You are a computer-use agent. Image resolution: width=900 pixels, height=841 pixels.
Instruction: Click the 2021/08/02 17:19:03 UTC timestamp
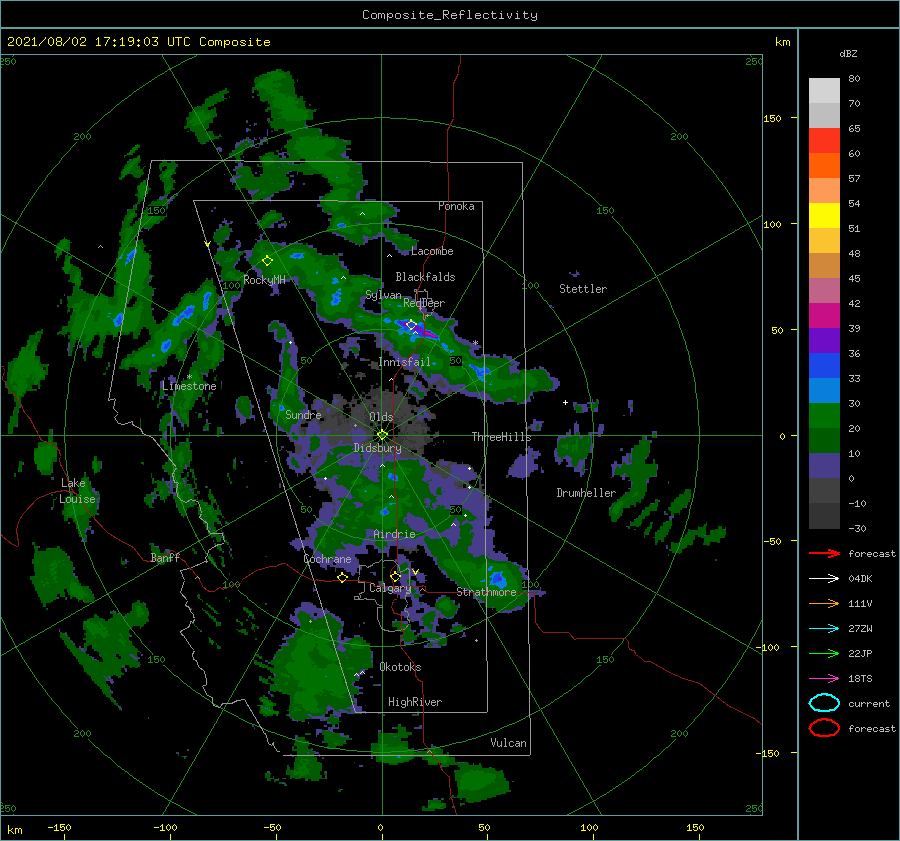[138, 42]
